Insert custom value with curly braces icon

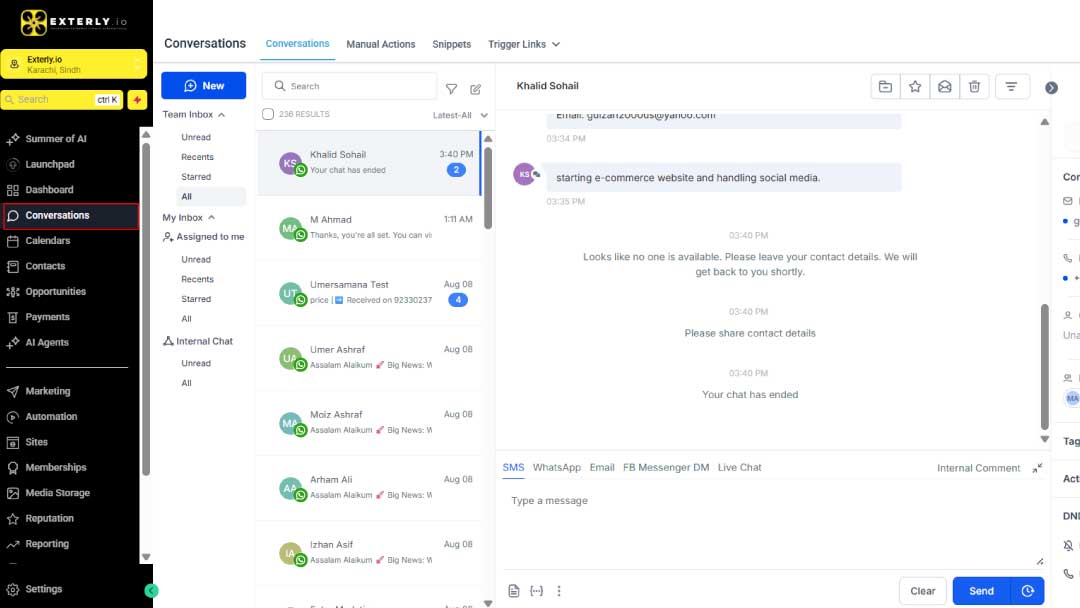pos(536,591)
